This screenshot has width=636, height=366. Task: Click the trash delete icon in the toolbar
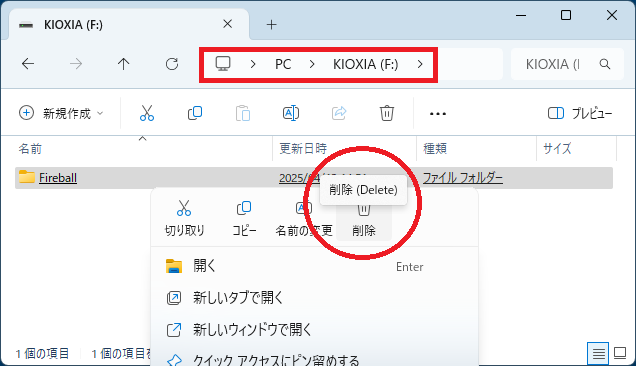pyautogui.click(x=387, y=113)
